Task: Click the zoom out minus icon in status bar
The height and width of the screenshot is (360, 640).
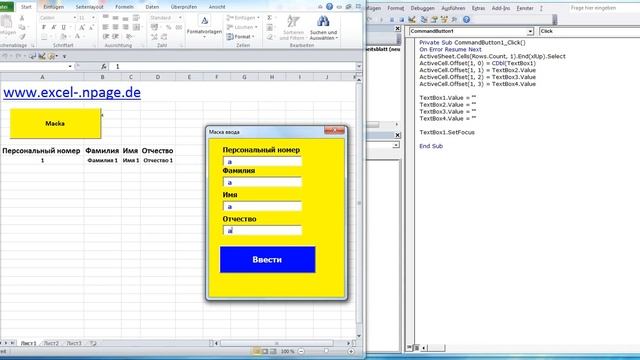Action: click(301, 351)
